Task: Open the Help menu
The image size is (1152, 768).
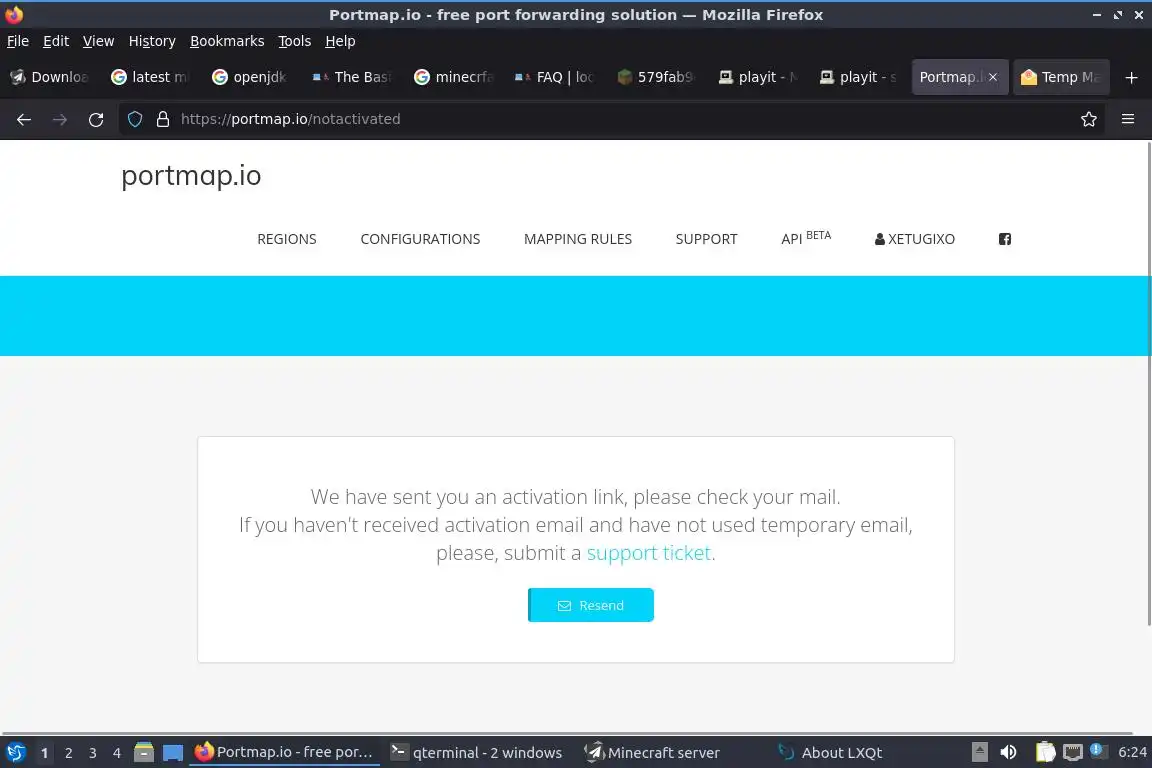Action: (340, 41)
